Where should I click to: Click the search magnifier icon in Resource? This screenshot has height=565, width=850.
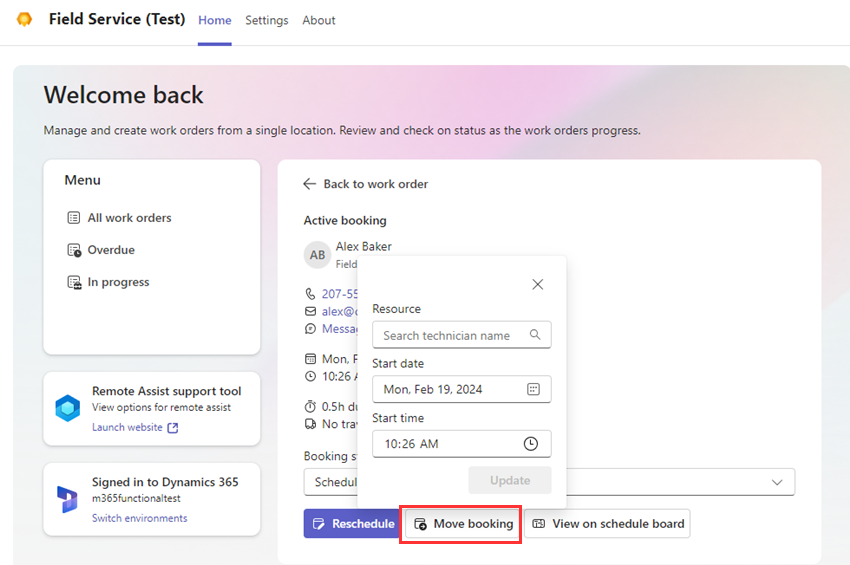(535, 335)
